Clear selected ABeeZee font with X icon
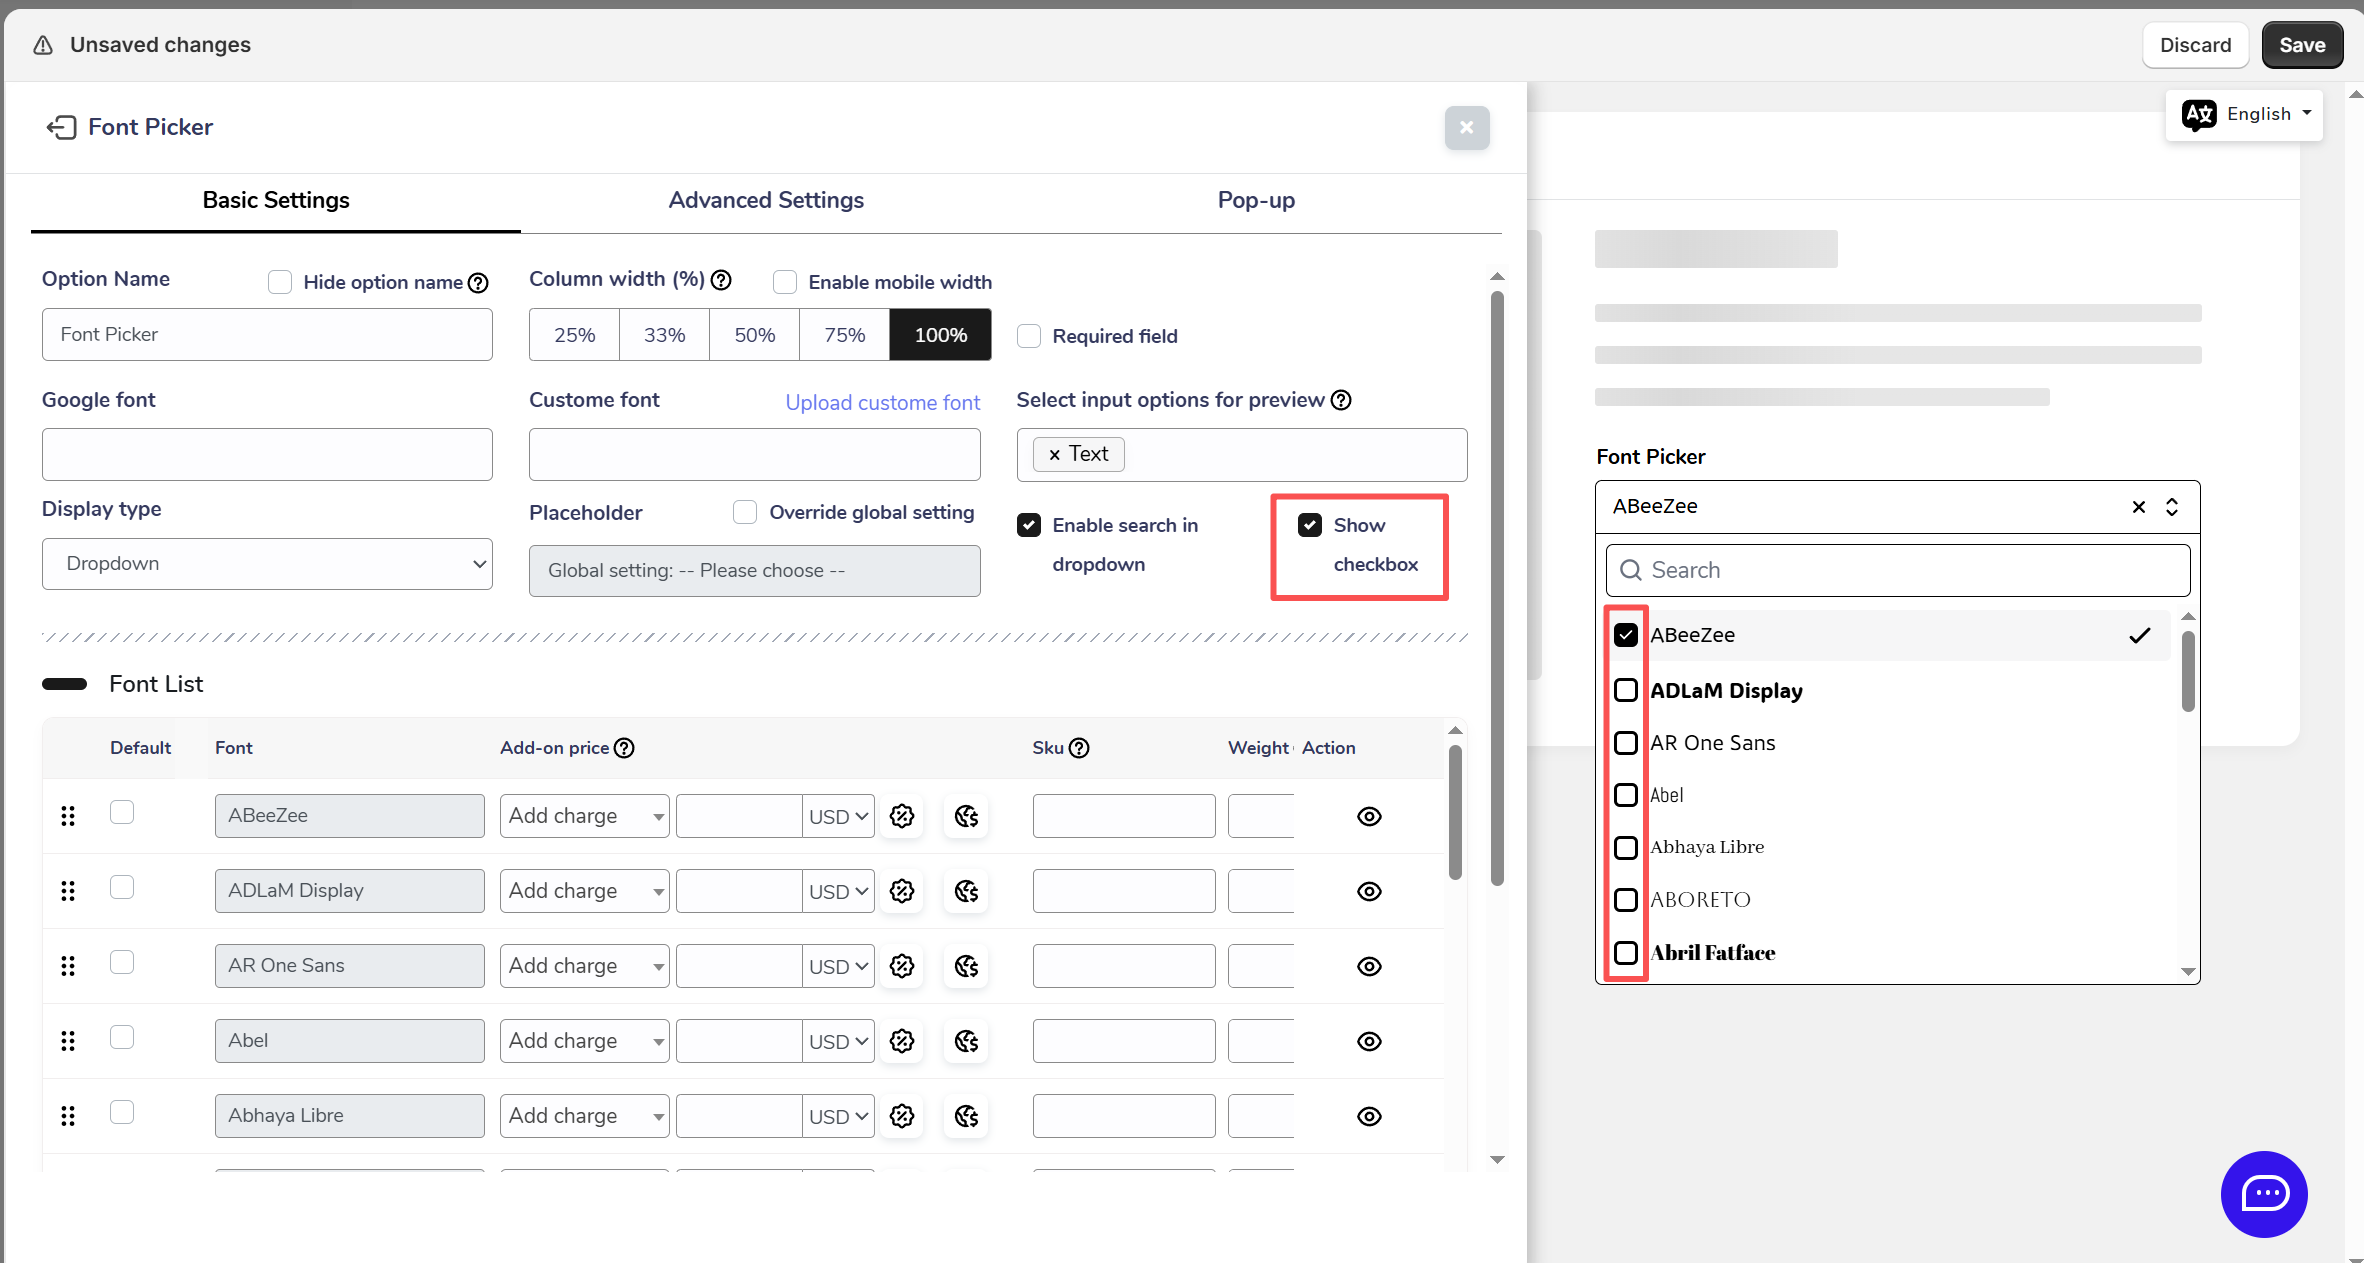 coord(2139,507)
